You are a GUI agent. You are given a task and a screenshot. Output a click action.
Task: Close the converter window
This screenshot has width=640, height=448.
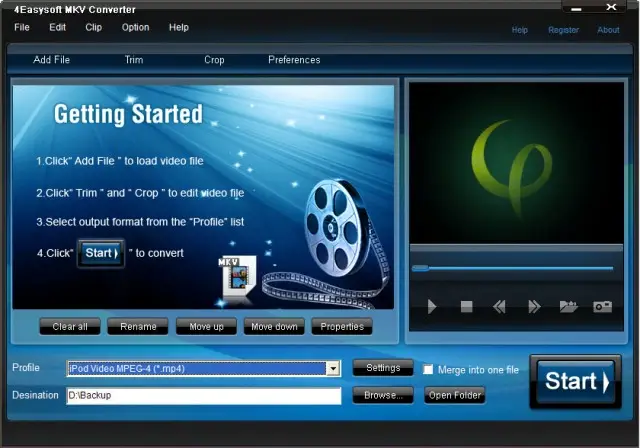(611, 7)
